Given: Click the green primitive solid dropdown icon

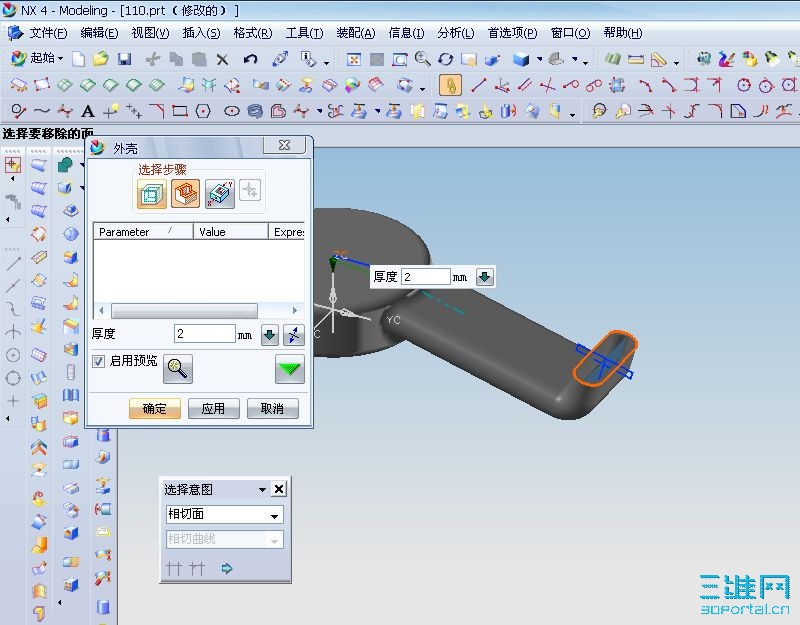Looking at the screenshot, I should 65,165.
